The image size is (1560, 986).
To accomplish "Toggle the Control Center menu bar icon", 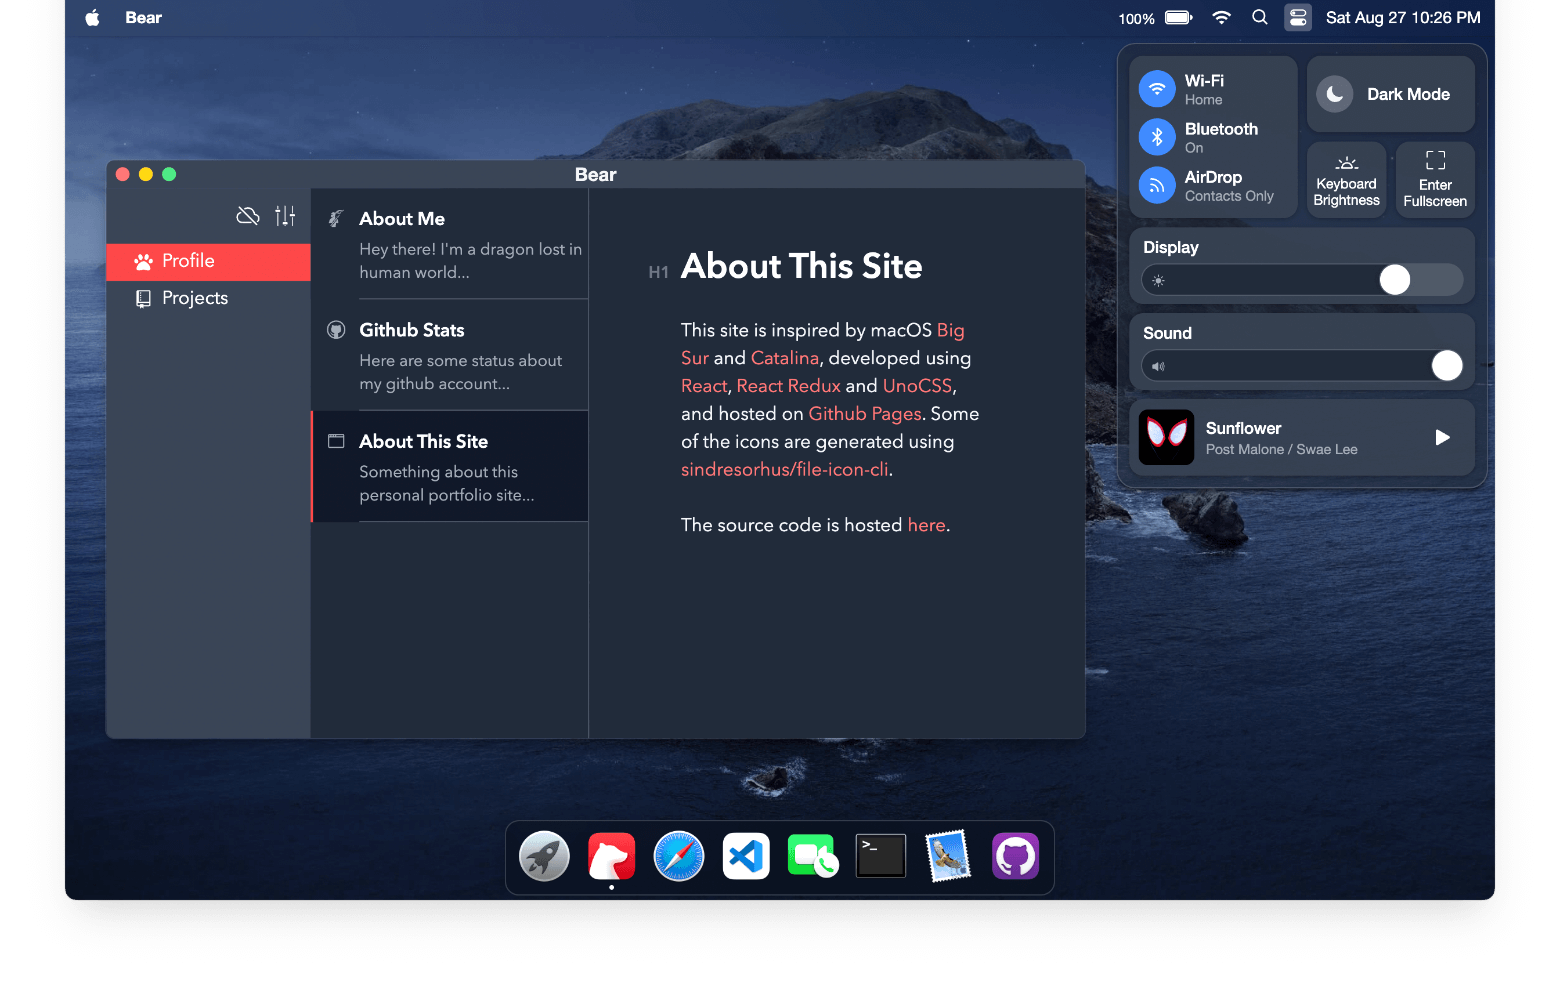I will point(1298,18).
